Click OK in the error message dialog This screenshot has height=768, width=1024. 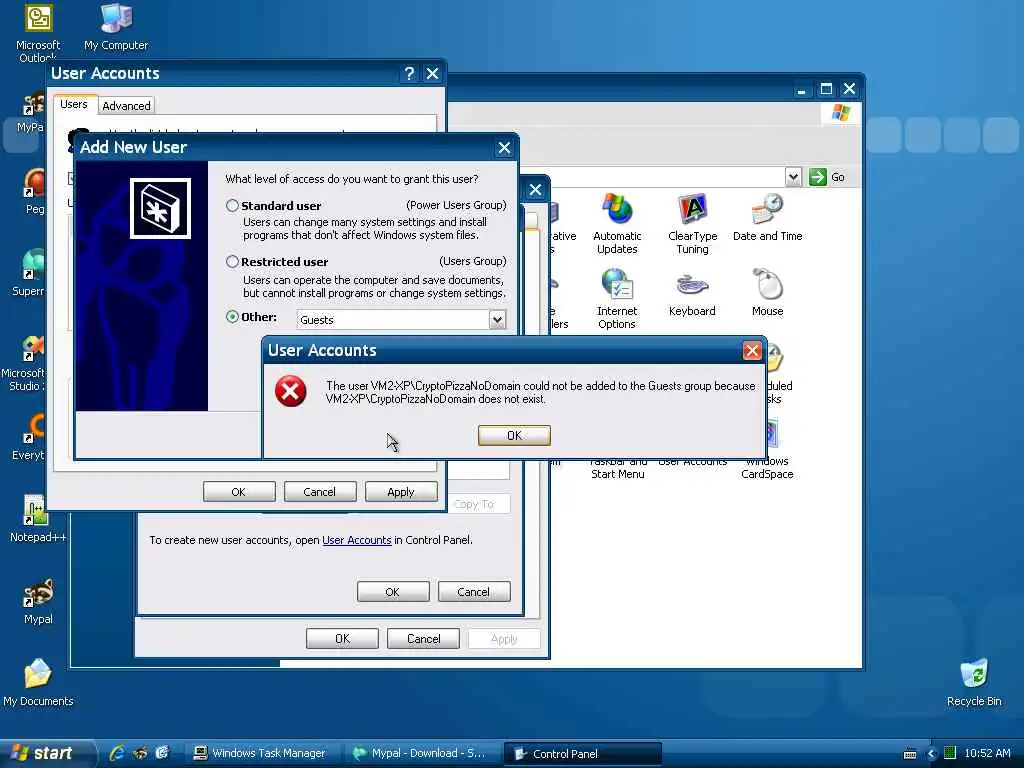[514, 436]
